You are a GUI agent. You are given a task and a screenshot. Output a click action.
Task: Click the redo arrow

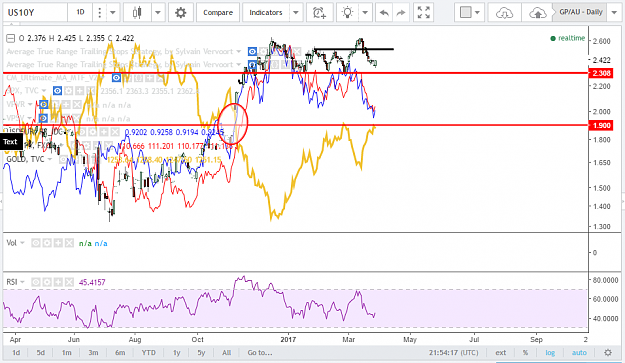coord(401,12)
